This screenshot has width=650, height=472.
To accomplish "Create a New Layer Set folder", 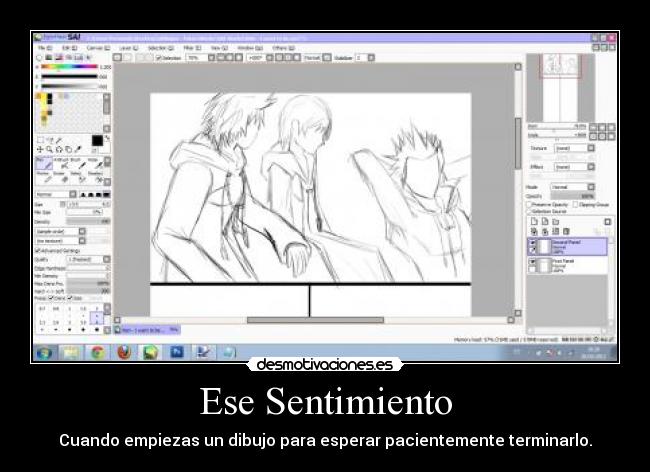I will point(555,222).
